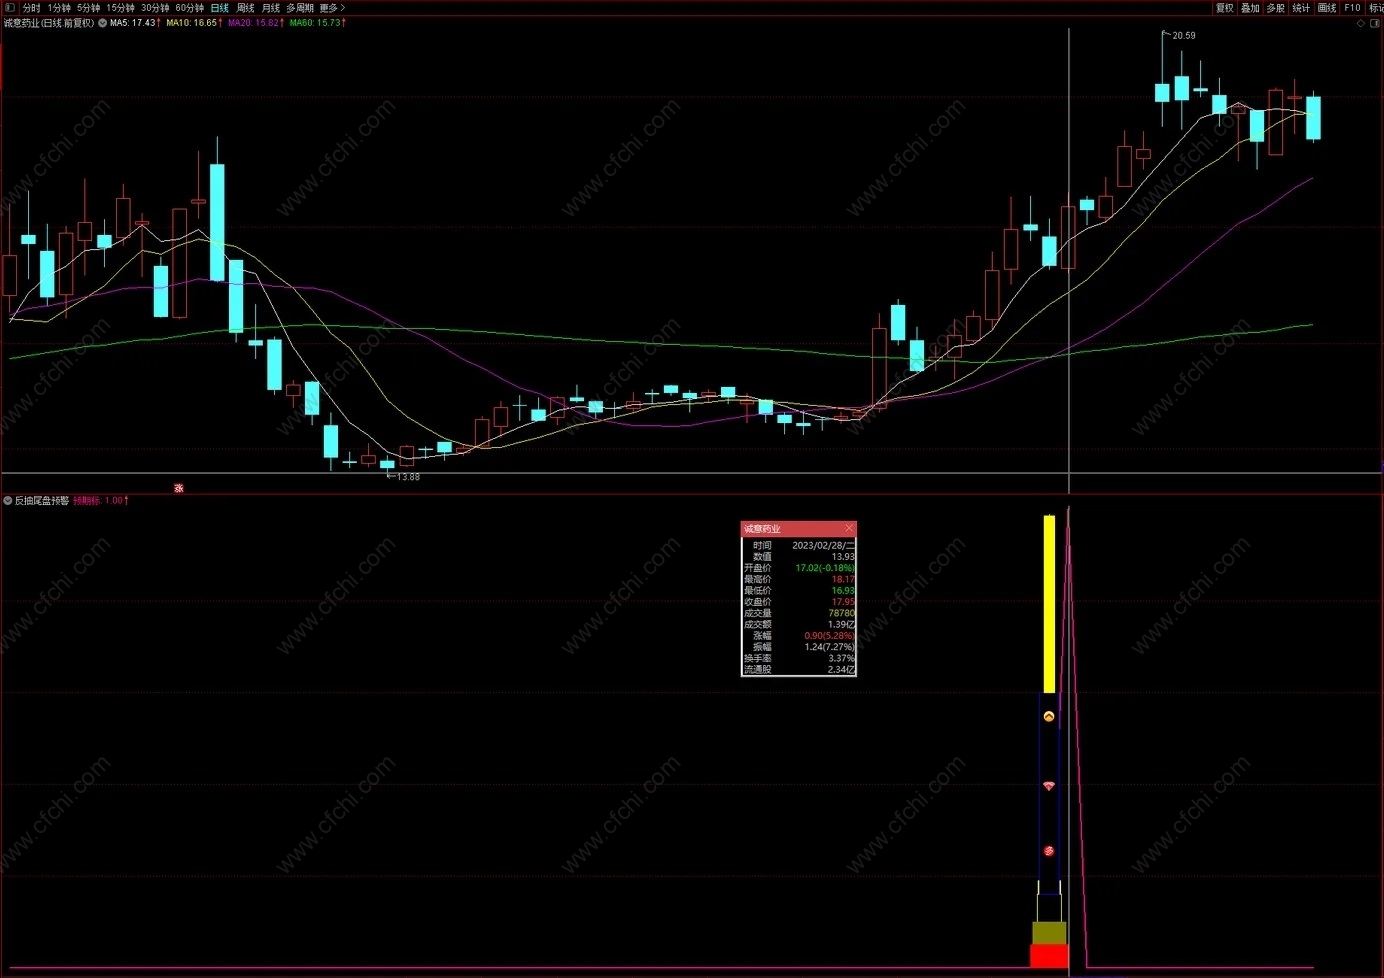
Task: Click the 最高价 18.17 row
Action: [x=799, y=579]
